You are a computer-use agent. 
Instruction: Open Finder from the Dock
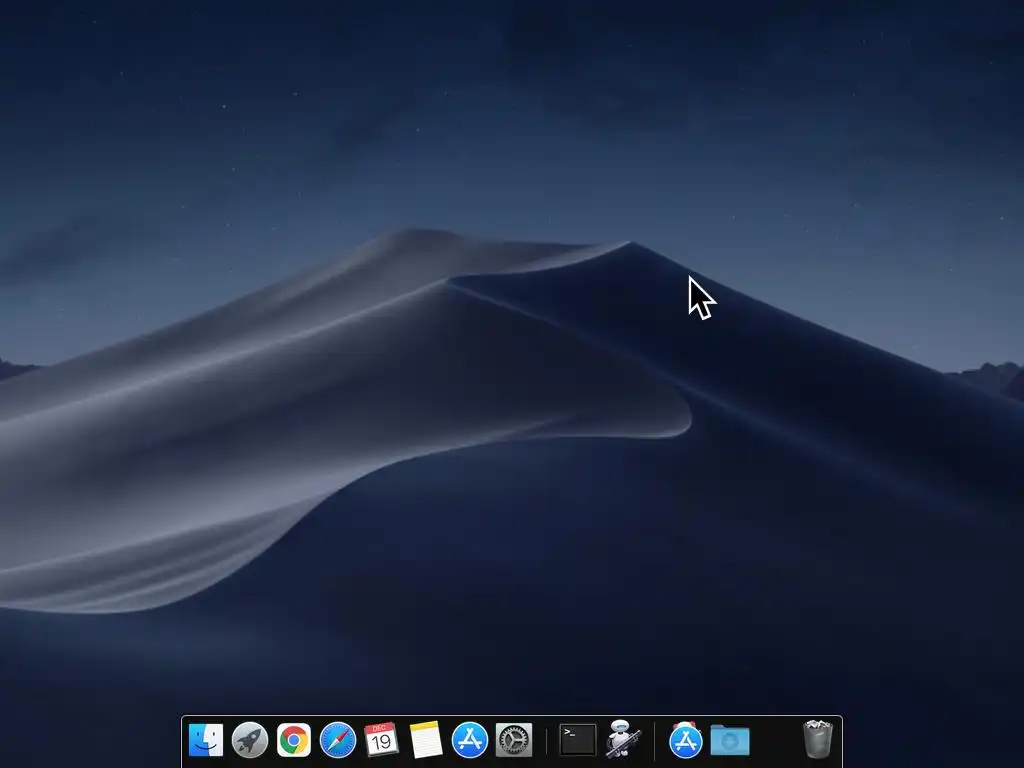pyautogui.click(x=206, y=740)
